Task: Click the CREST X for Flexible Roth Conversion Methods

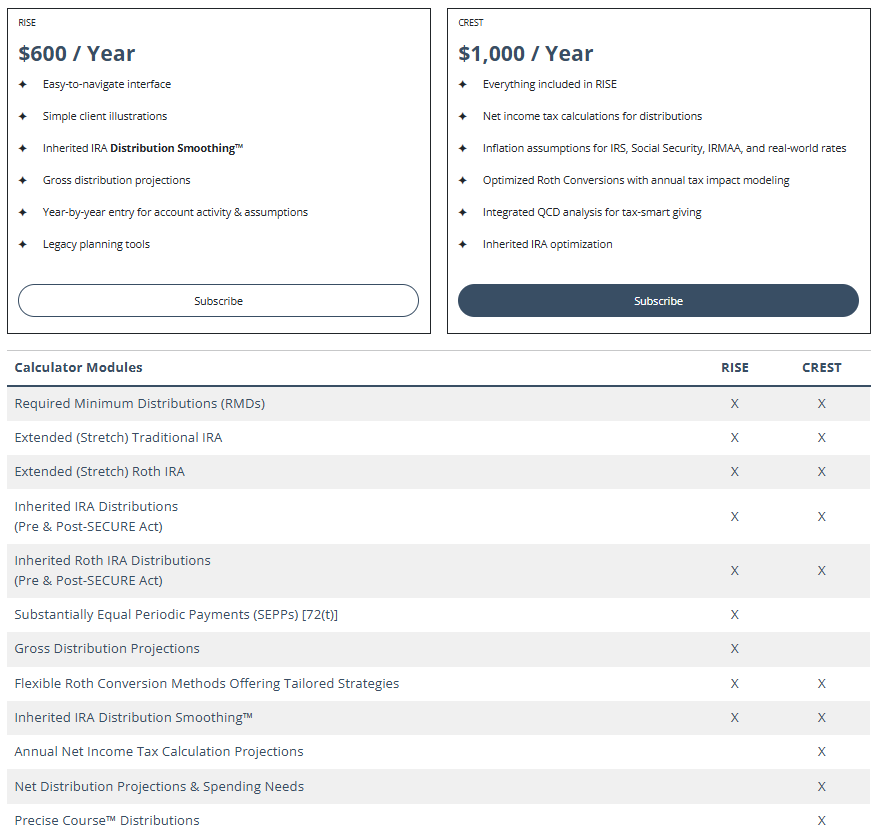Action: tap(822, 683)
